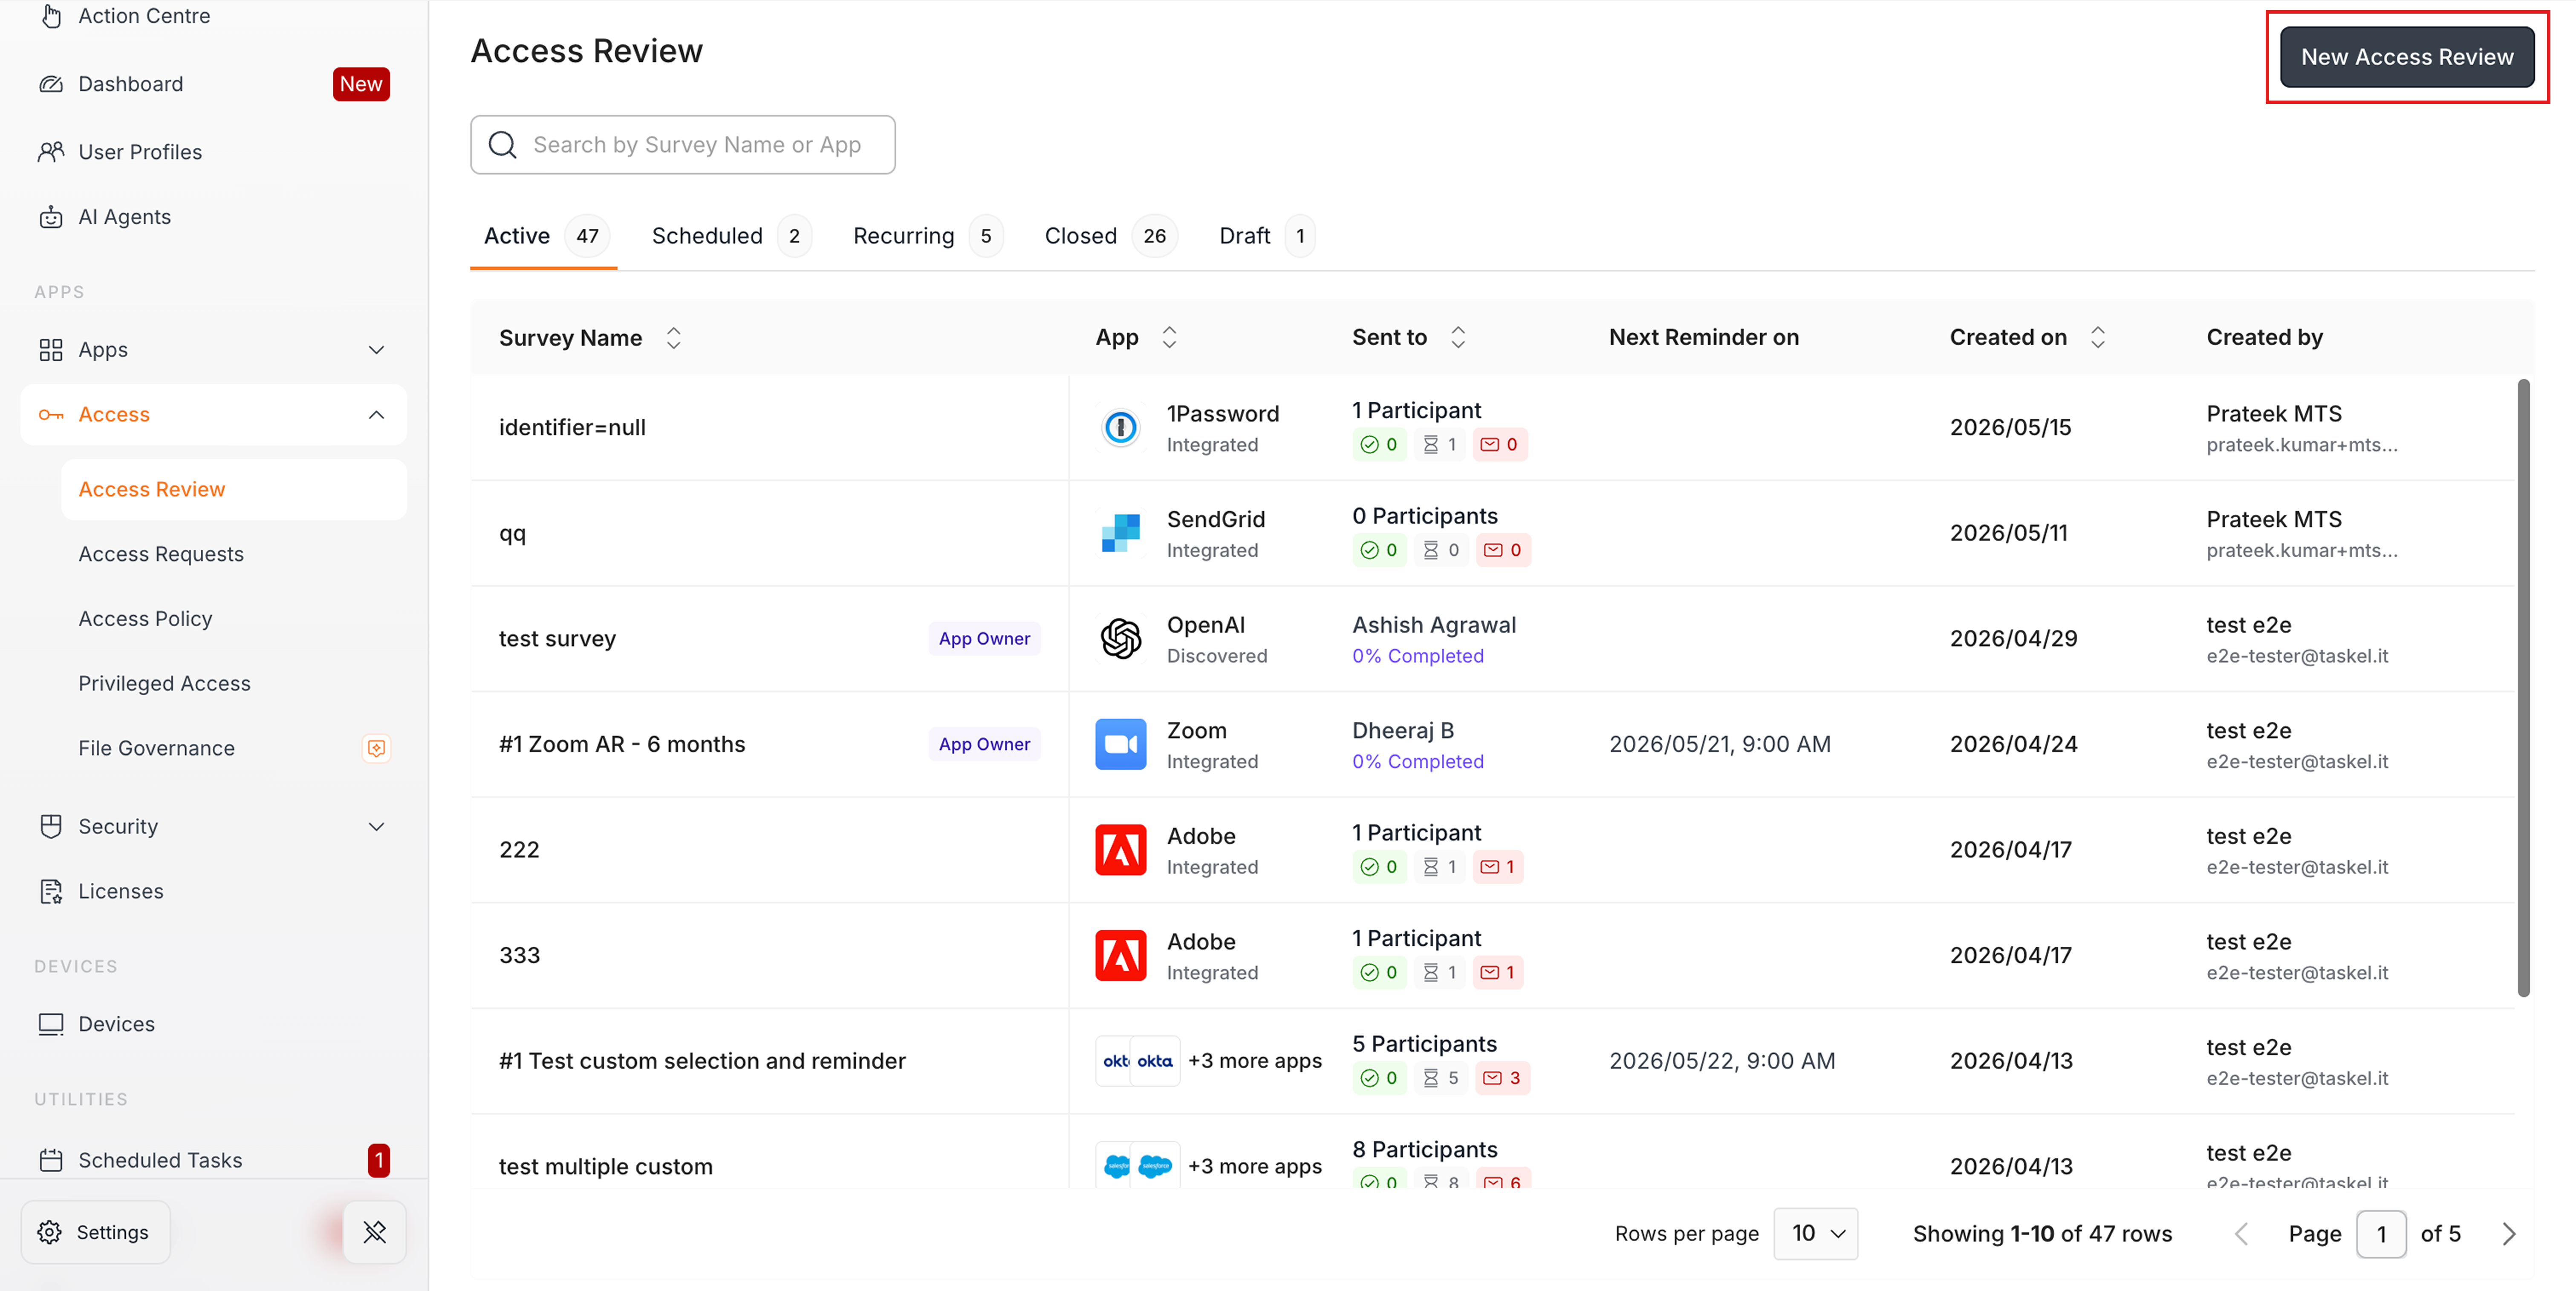Click the search magnifier icon
This screenshot has height=1291, width=2576.
(503, 145)
